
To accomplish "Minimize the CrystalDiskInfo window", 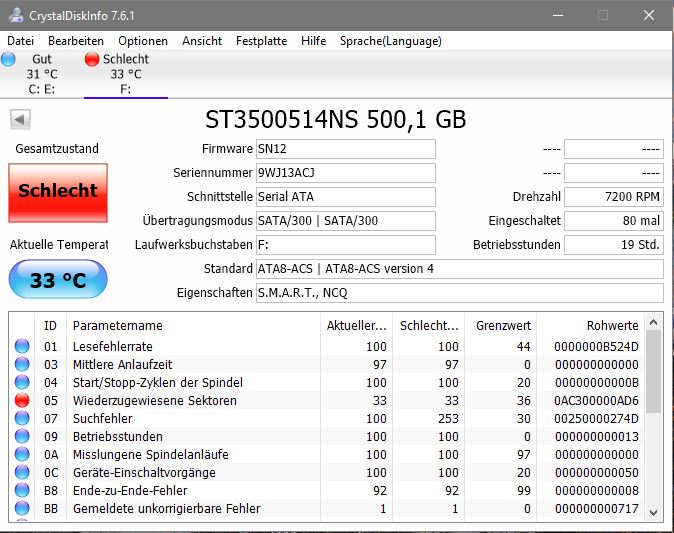I will (558, 15).
